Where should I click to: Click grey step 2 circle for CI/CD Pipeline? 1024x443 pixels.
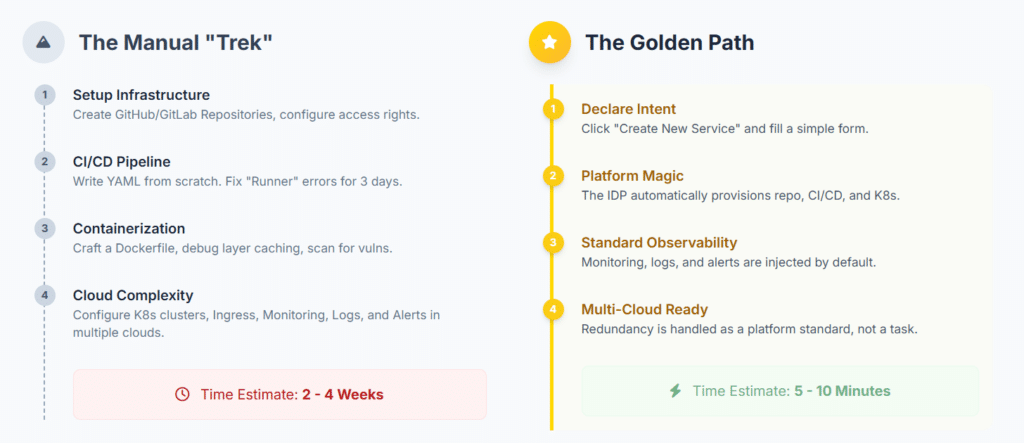[44, 162]
